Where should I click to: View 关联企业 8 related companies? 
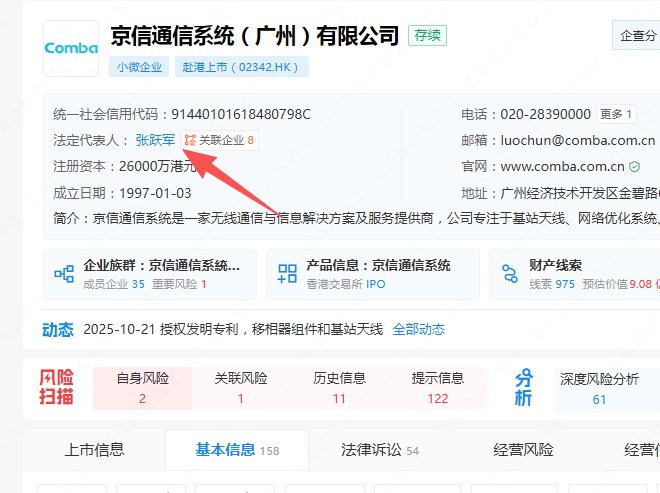[x=219, y=140]
